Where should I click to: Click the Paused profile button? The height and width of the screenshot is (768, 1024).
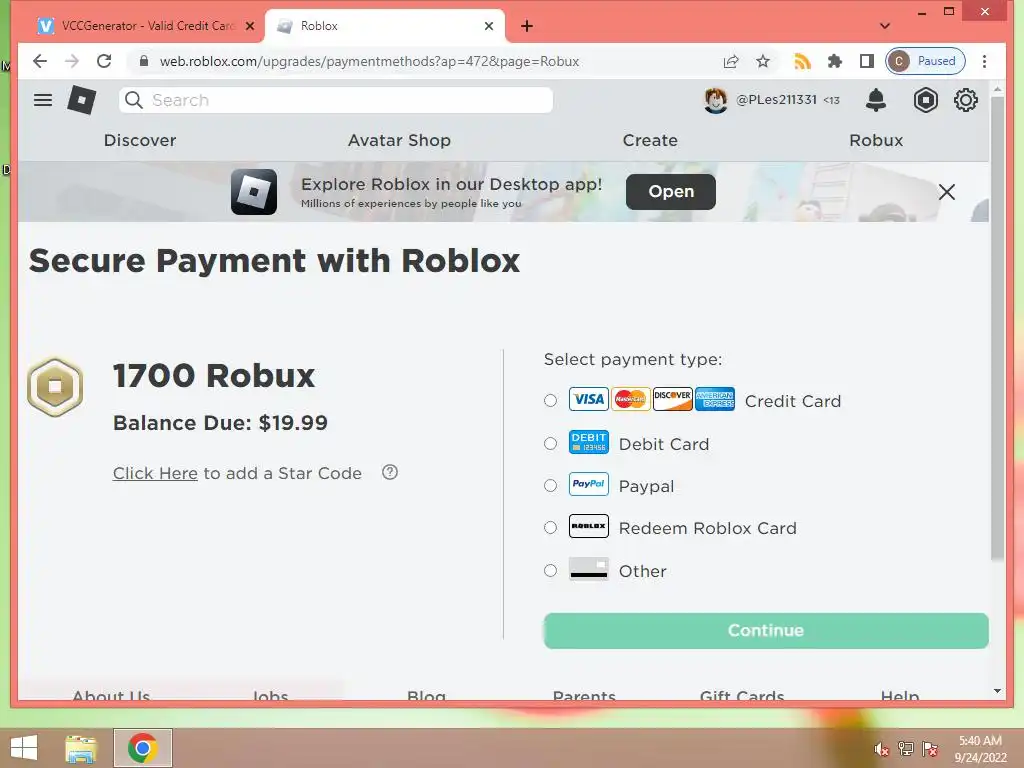(925, 61)
